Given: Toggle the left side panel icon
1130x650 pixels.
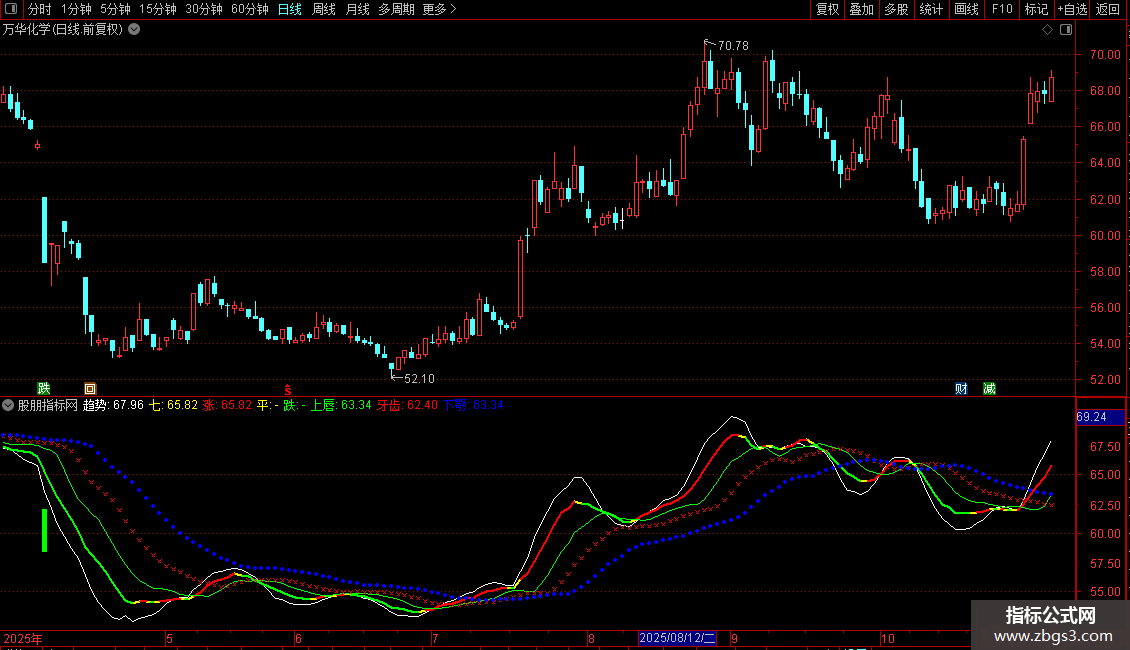Looking at the screenshot, I should 11,9.
